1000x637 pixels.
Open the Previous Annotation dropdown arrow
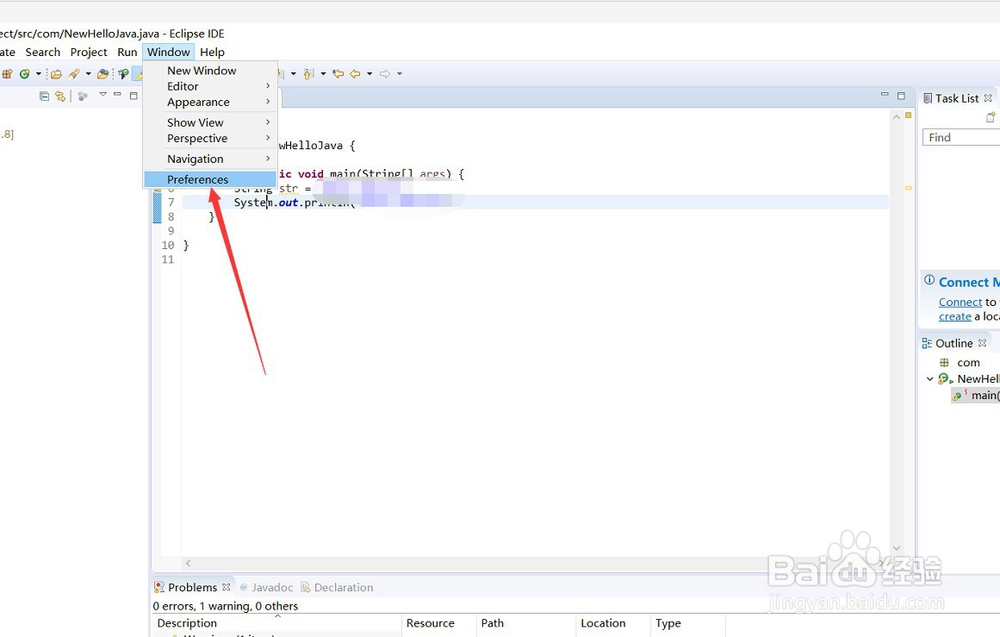pyautogui.click(x=323, y=74)
